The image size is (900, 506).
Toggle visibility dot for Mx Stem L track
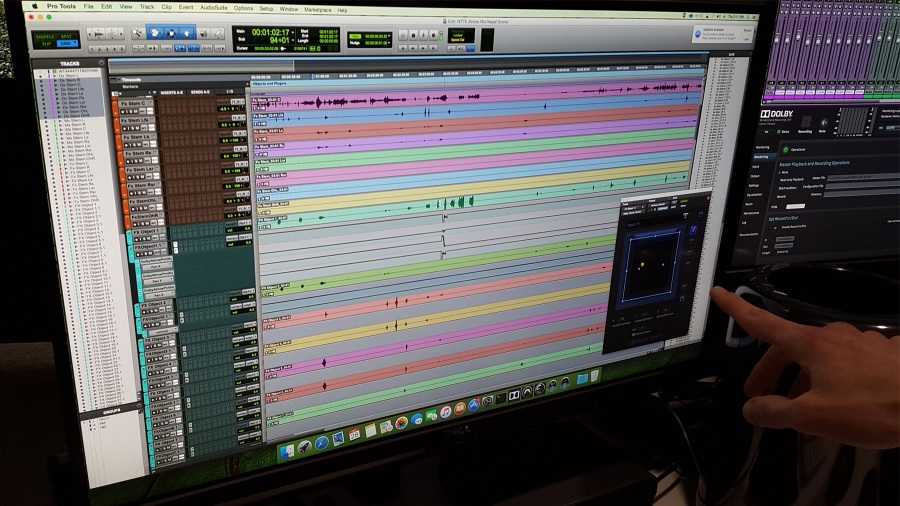point(45,120)
